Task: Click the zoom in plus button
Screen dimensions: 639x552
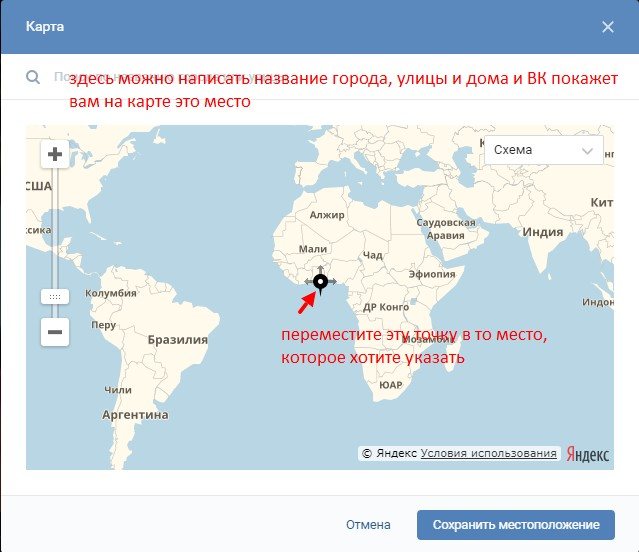Action: tap(55, 155)
